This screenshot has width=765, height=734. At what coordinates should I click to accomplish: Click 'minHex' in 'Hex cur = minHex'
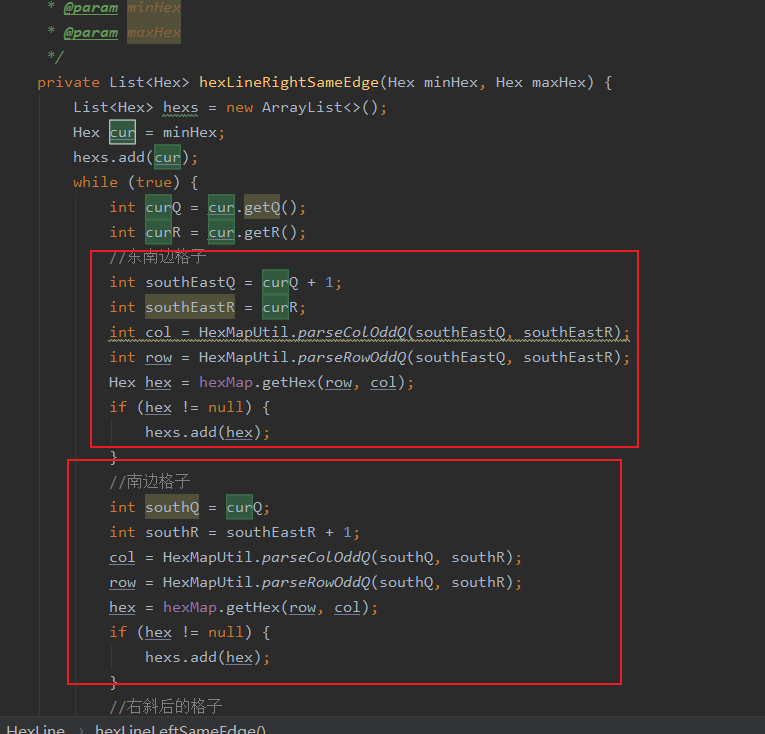[190, 132]
